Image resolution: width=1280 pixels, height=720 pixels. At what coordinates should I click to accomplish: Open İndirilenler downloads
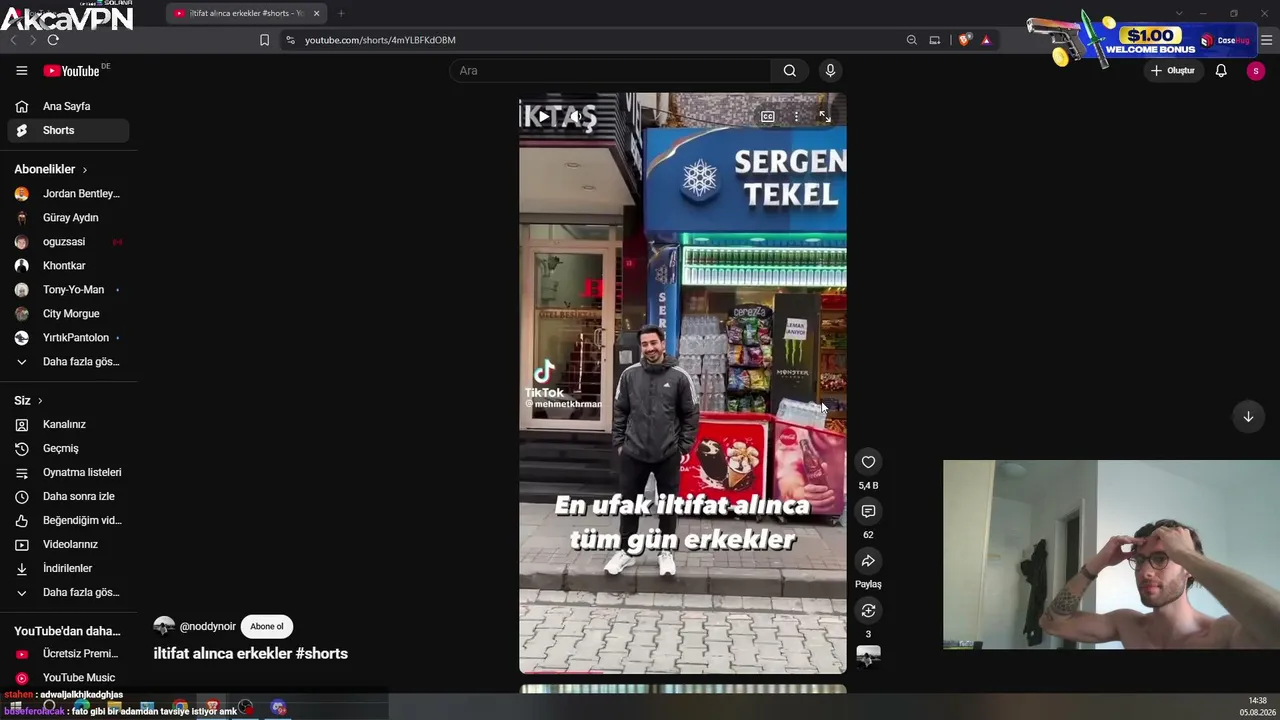coord(68,569)
